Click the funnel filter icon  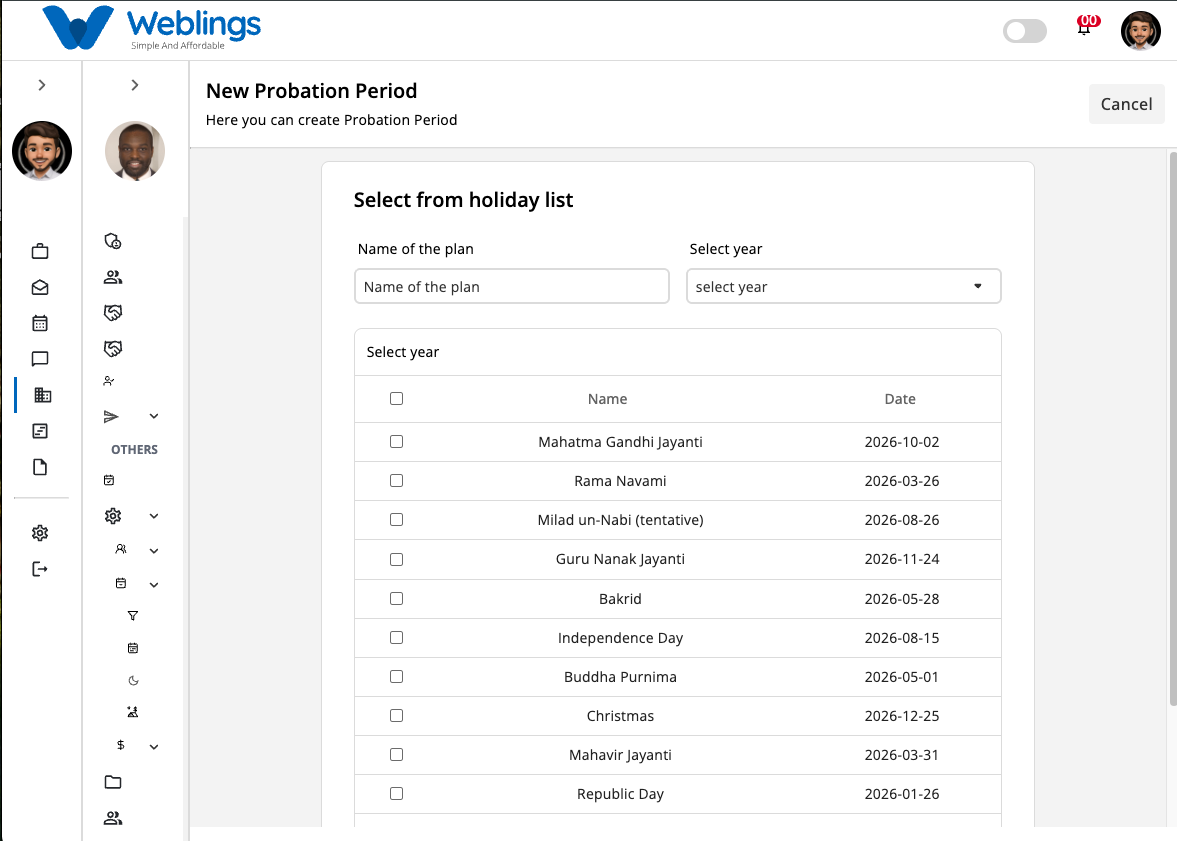133,616
